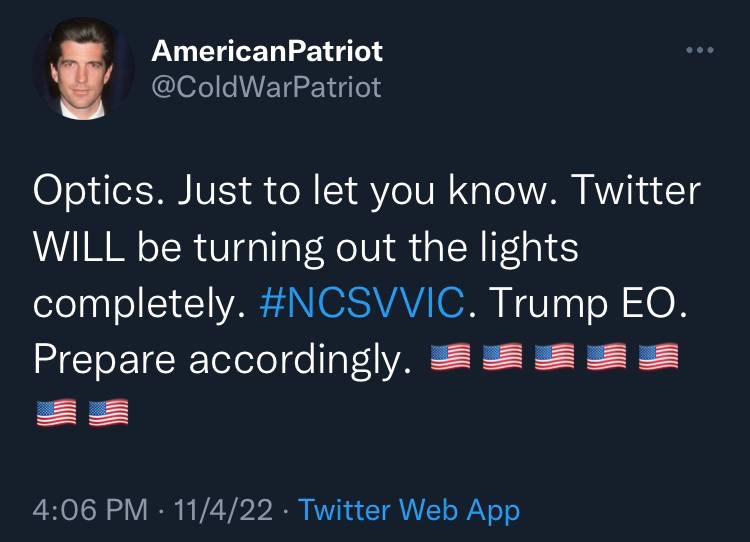Click the word 'Optics.' in the tweet

pos(99,191)
